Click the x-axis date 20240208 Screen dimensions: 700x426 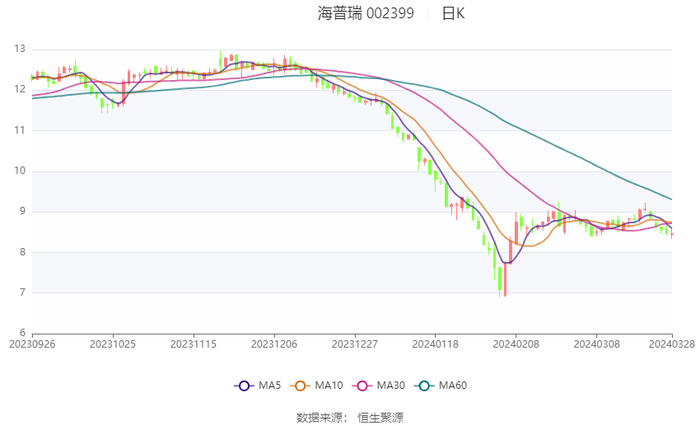point(516,344)
